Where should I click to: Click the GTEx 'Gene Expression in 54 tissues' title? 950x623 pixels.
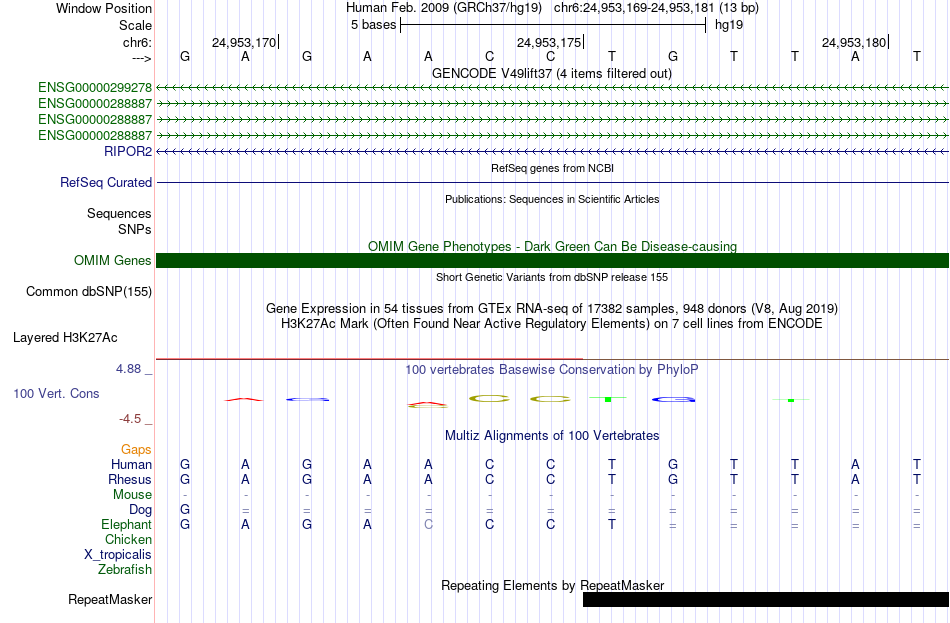point(552,308)
